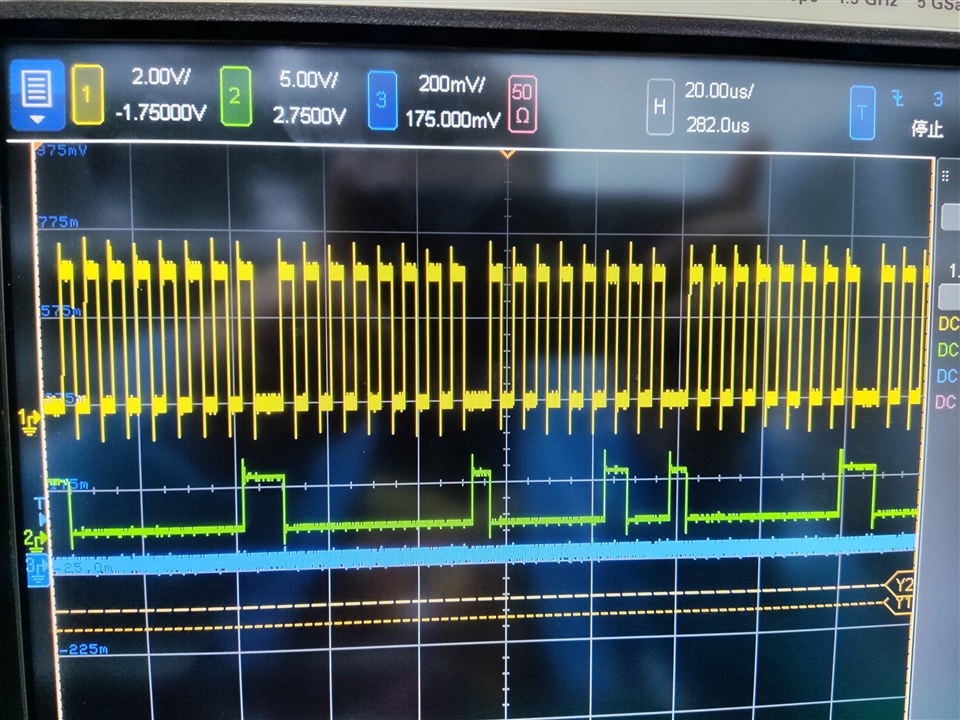Click channel 2 scale 5.00V/
The width and height of the screenshot is (960, 720).
[x=308, y=80]
